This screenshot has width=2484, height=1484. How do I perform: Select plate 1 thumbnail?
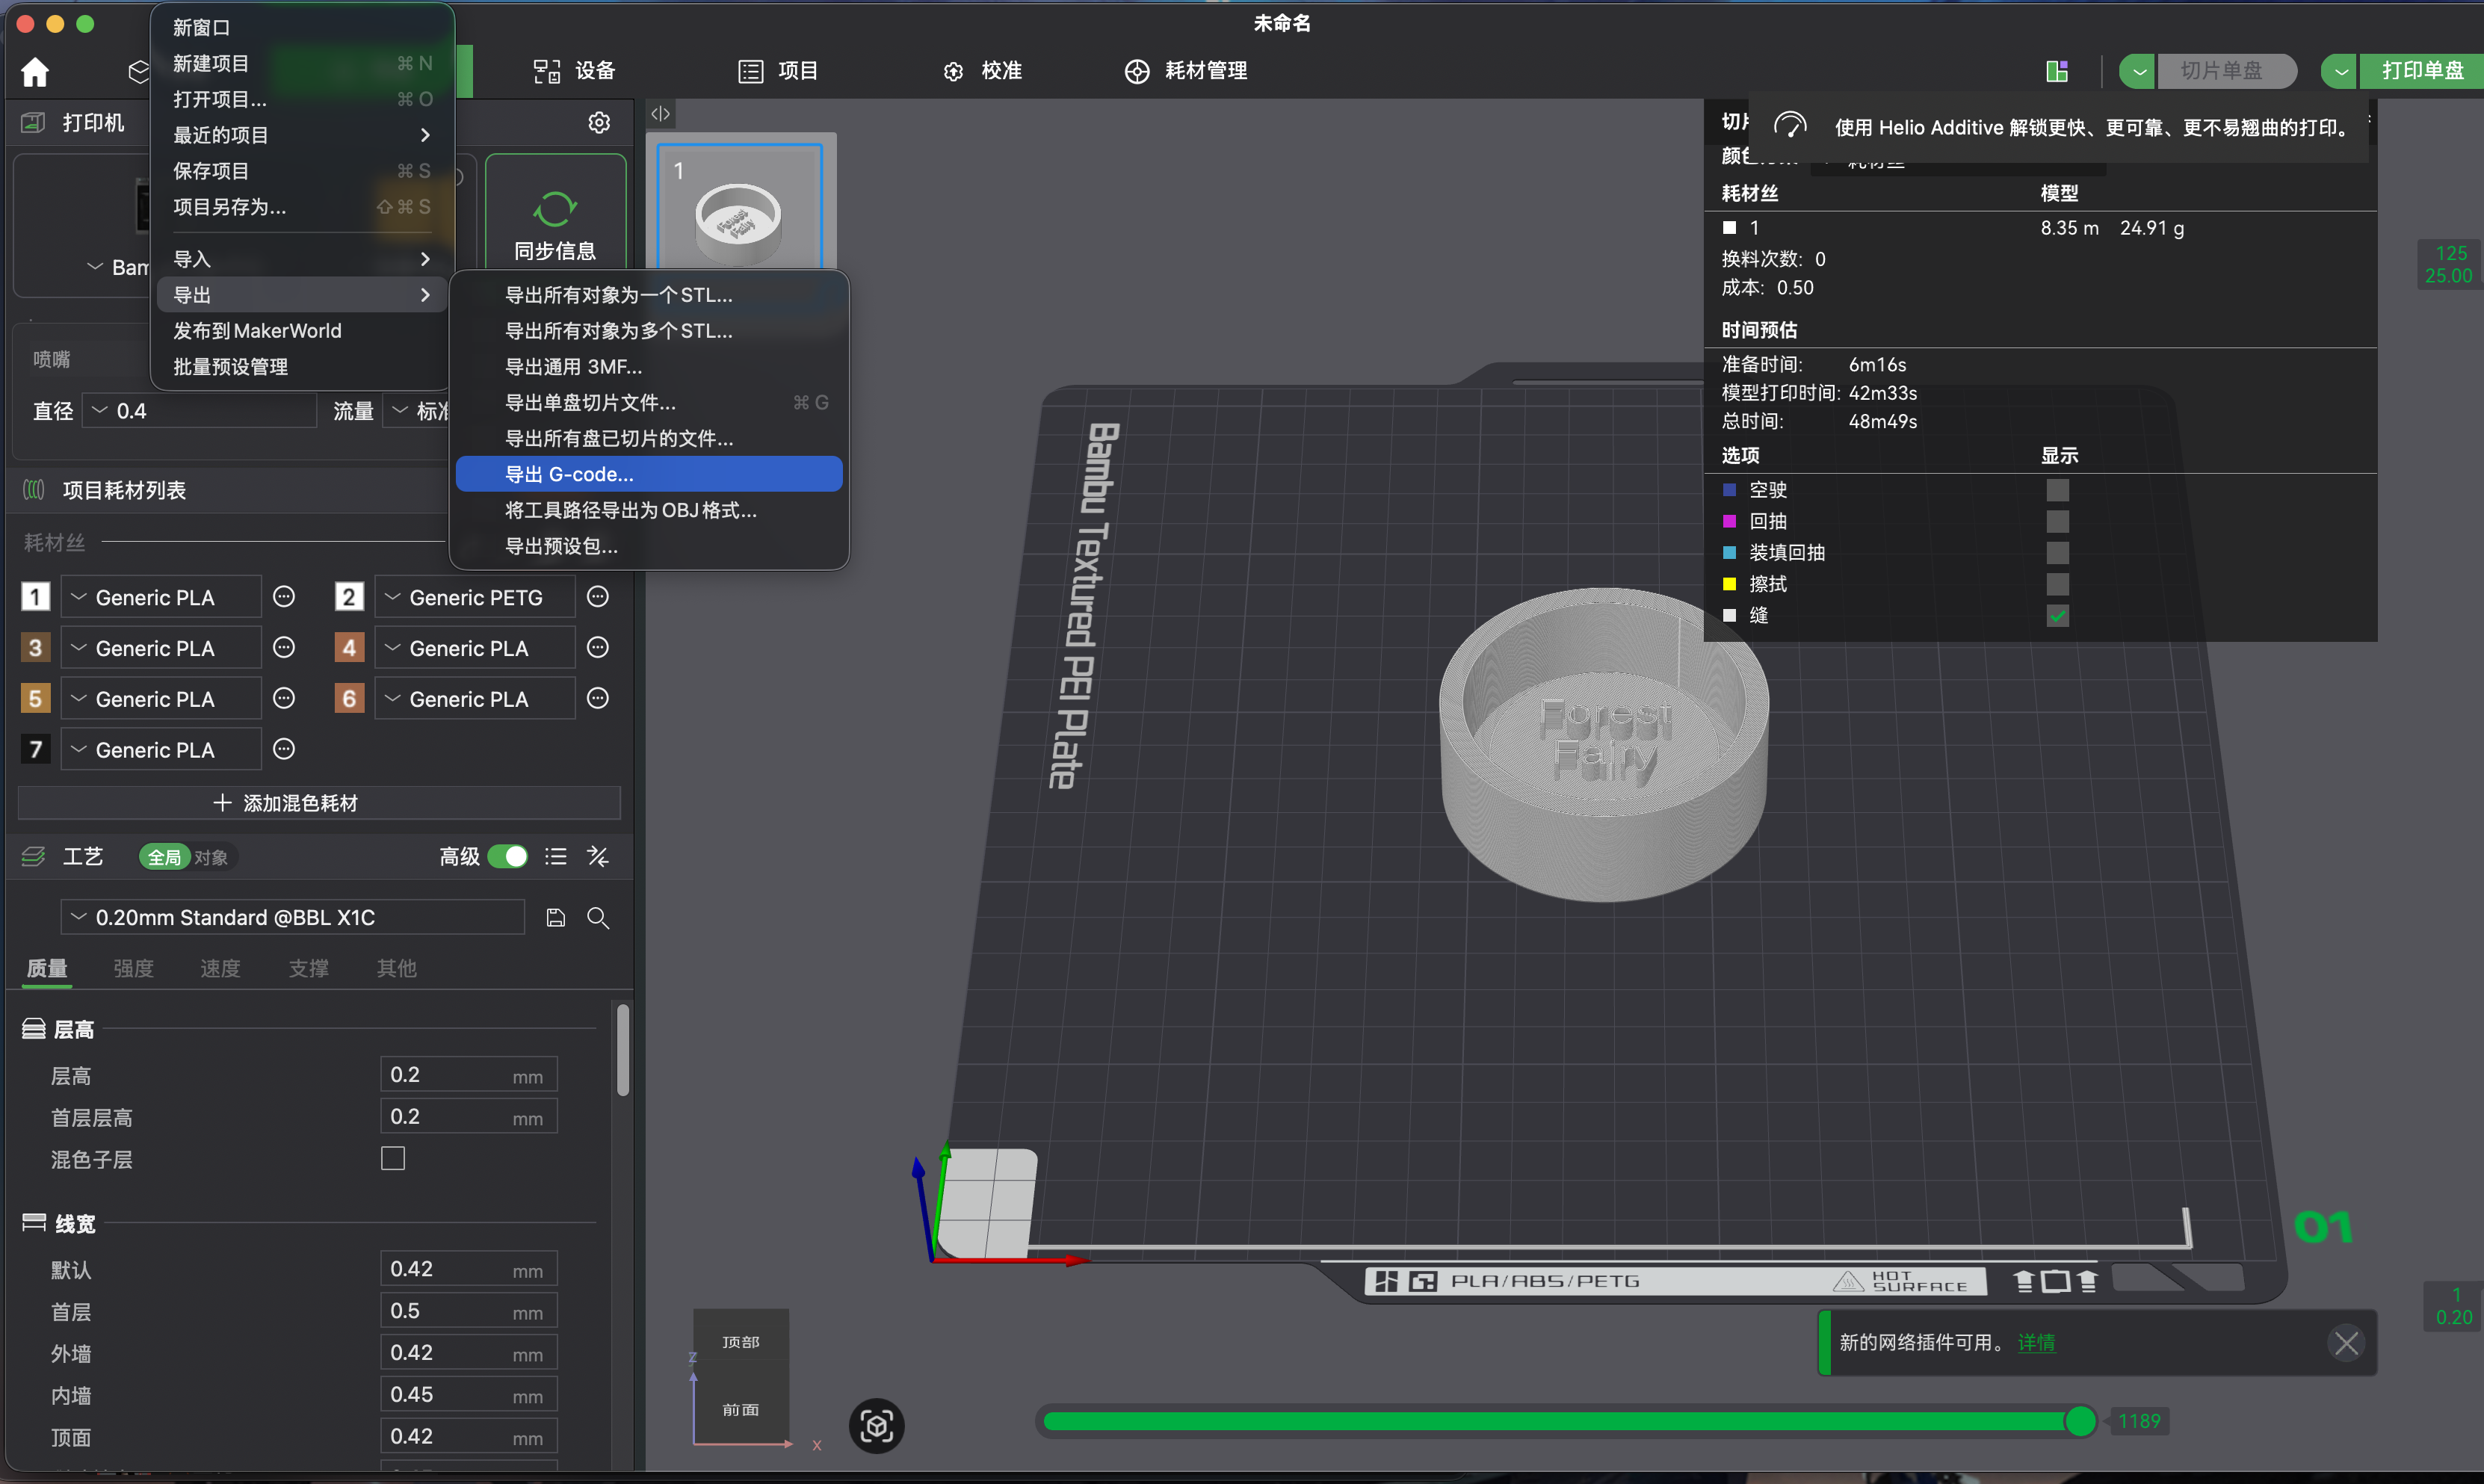pyautogui.click(x=740, y=205)
